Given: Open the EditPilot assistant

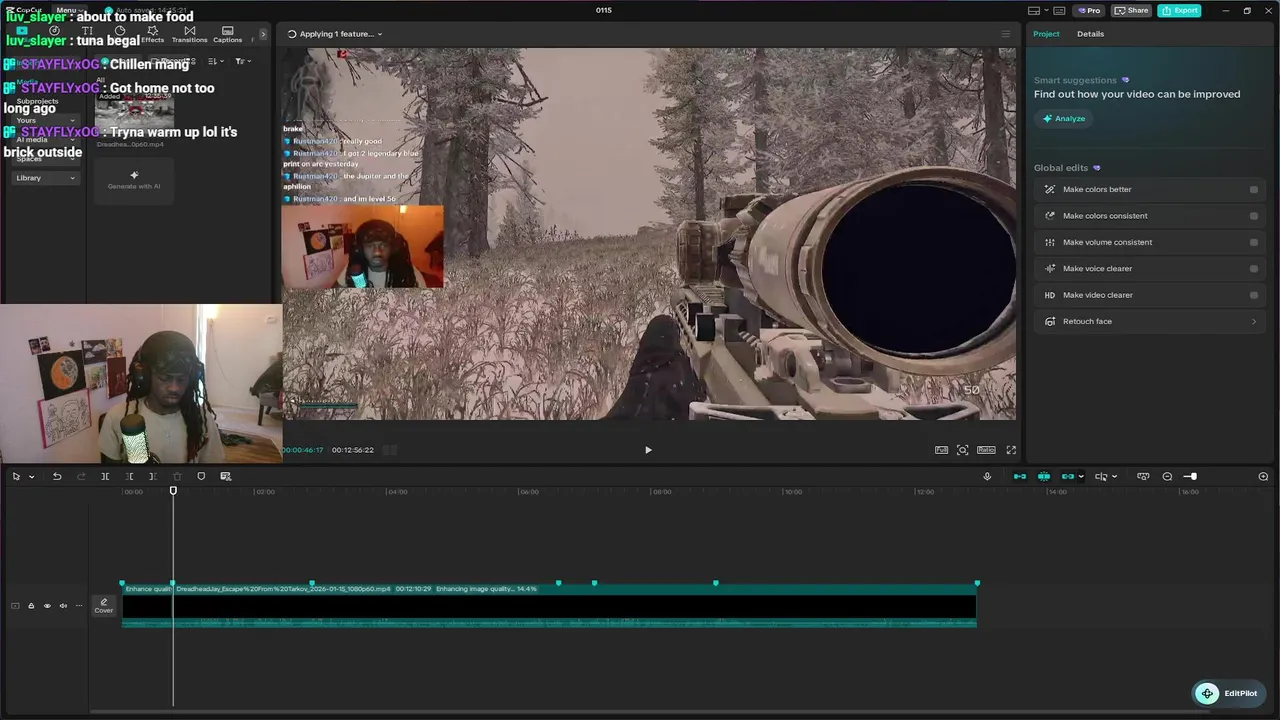Looking at the screenshot, I should [1229, 693].
